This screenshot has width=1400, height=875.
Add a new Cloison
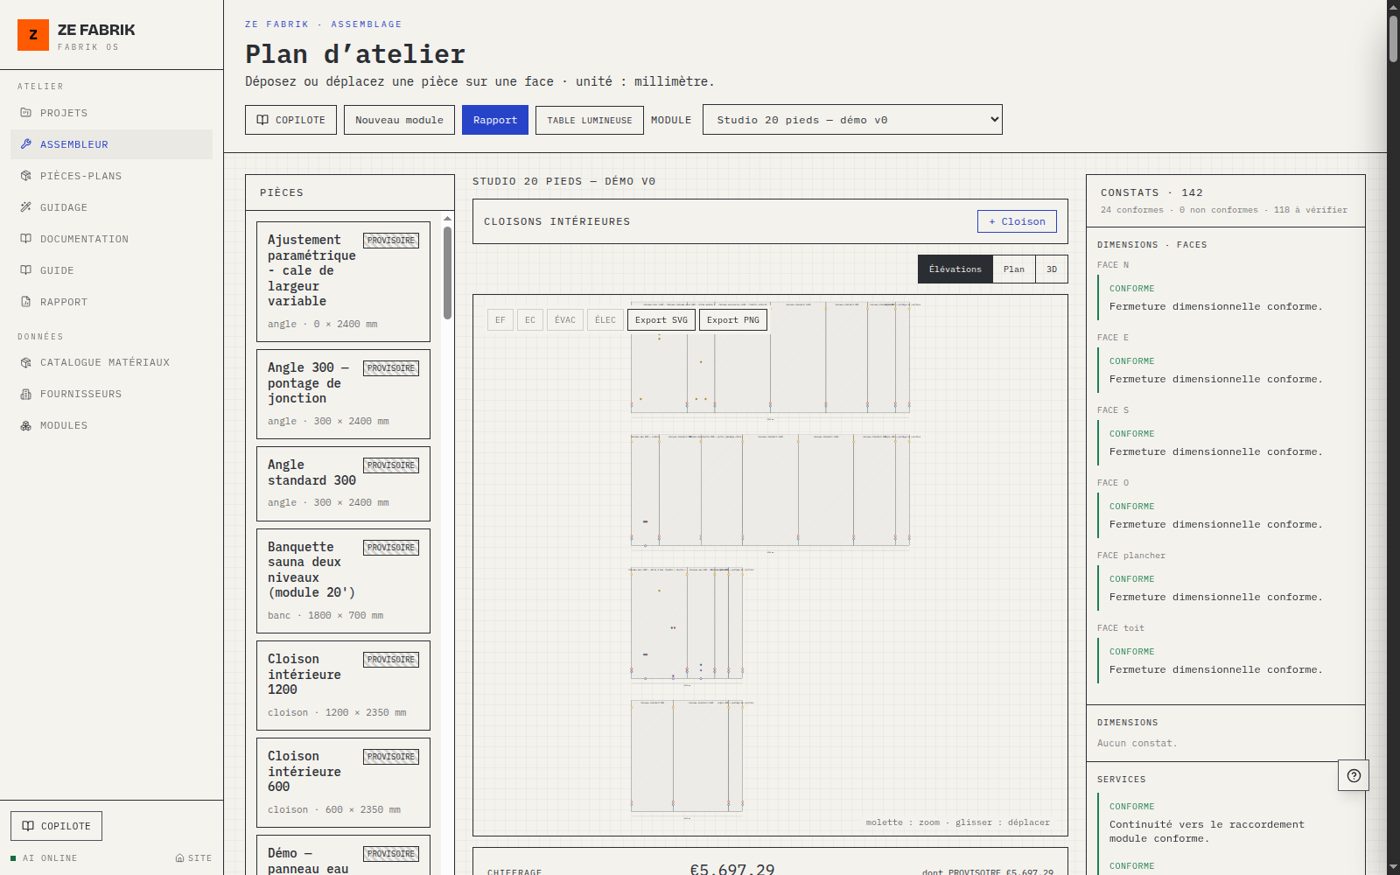coord(1017,222)
